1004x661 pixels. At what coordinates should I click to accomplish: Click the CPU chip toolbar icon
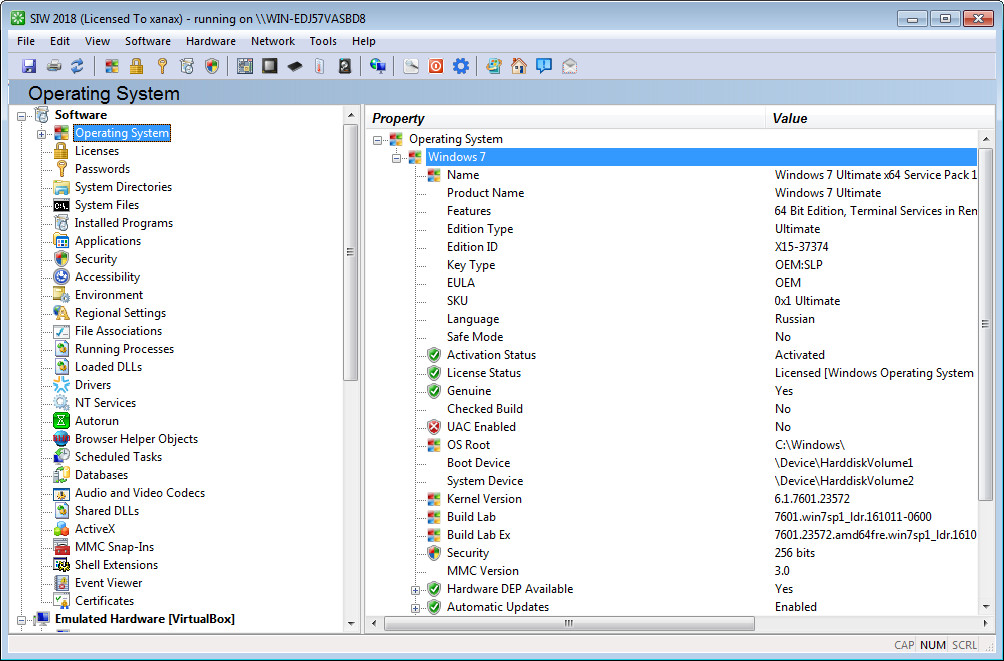pyautogui.click(x=270, y=66)
